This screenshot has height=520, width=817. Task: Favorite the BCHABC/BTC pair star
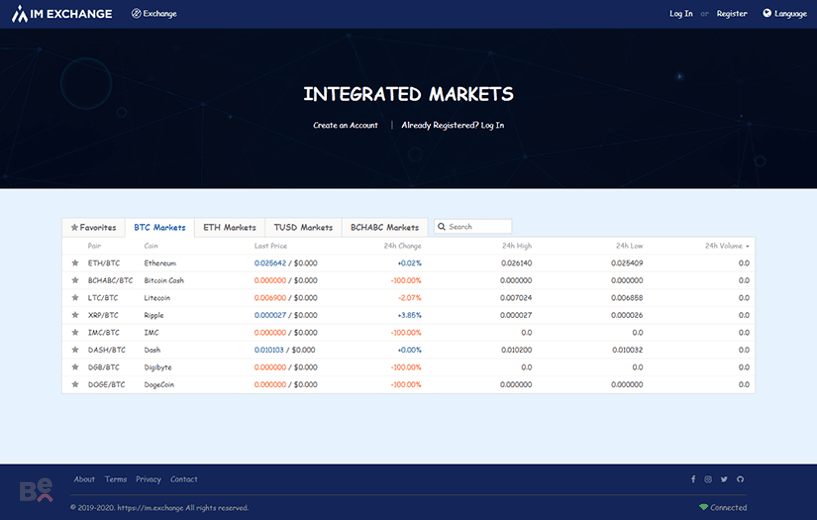75,280
